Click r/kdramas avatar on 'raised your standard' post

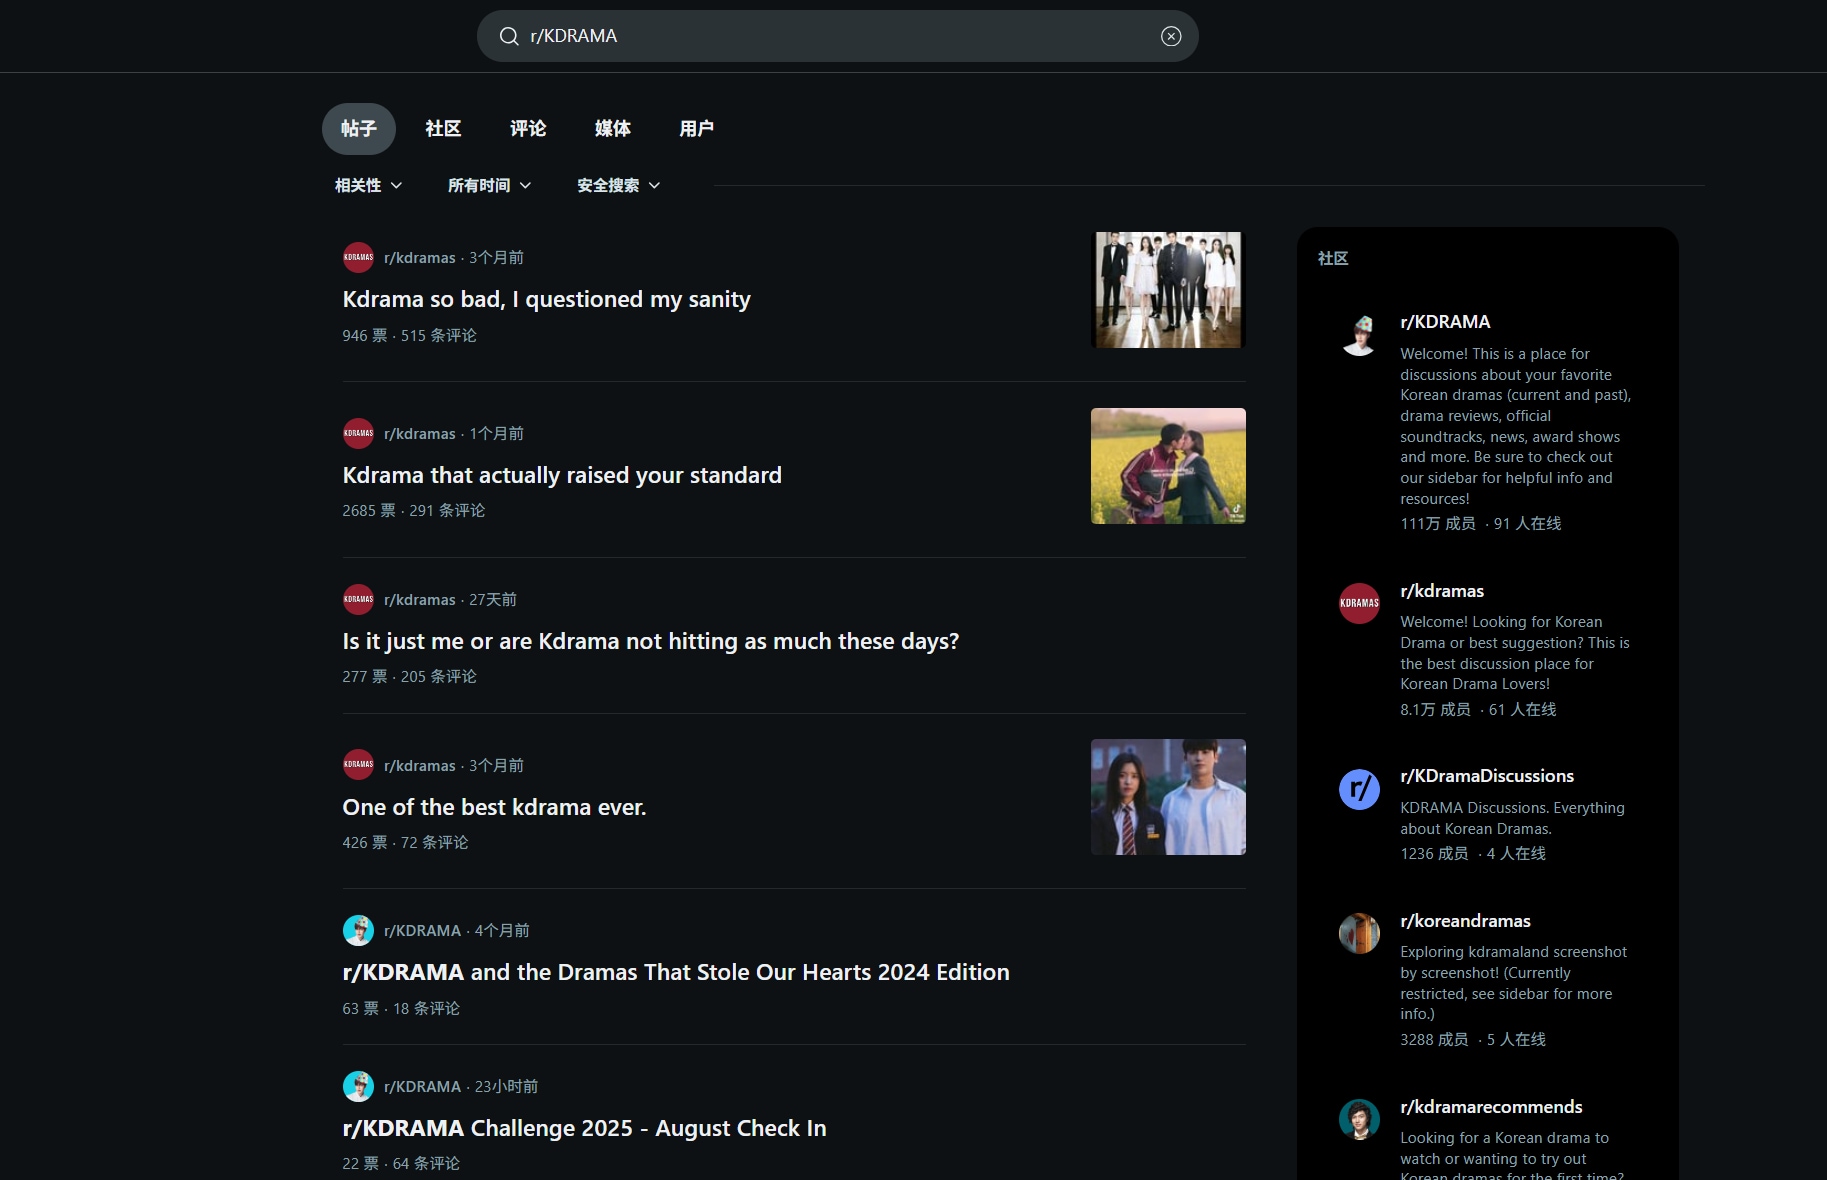(358, 434)
